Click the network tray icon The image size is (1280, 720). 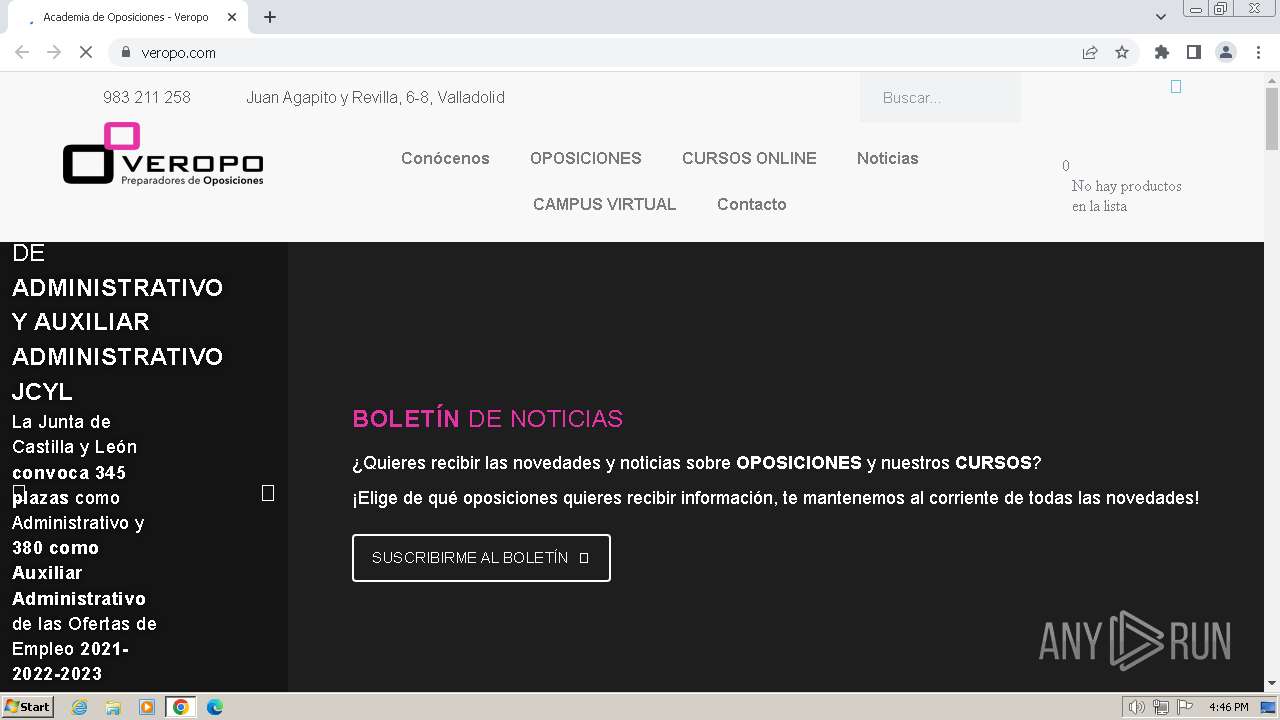(1161, 707)
